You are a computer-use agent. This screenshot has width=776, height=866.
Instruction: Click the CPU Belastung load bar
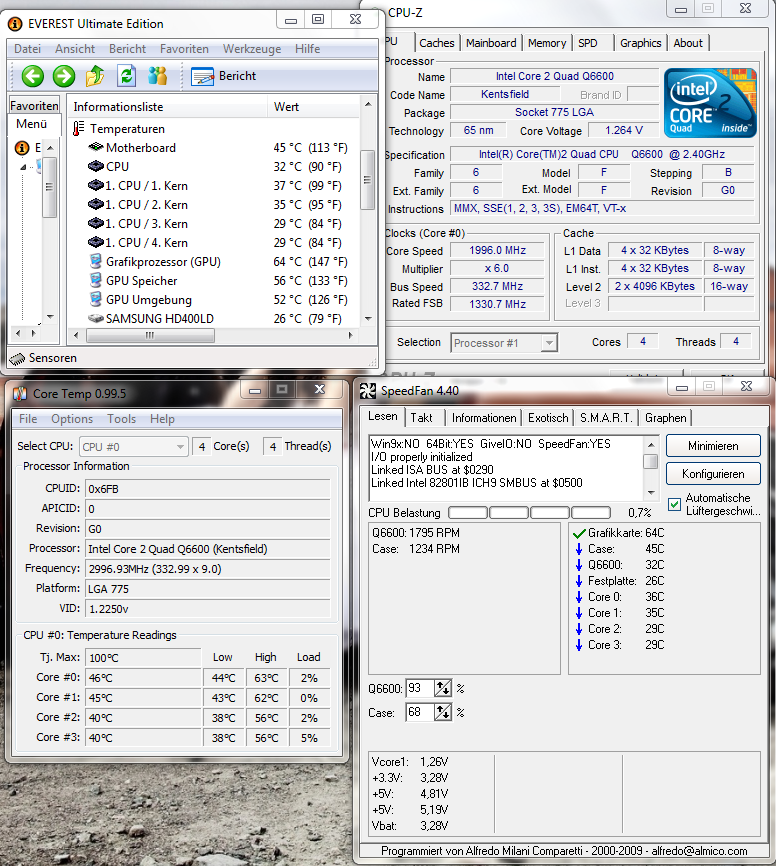pyautogui.click(x=529, y=513)
